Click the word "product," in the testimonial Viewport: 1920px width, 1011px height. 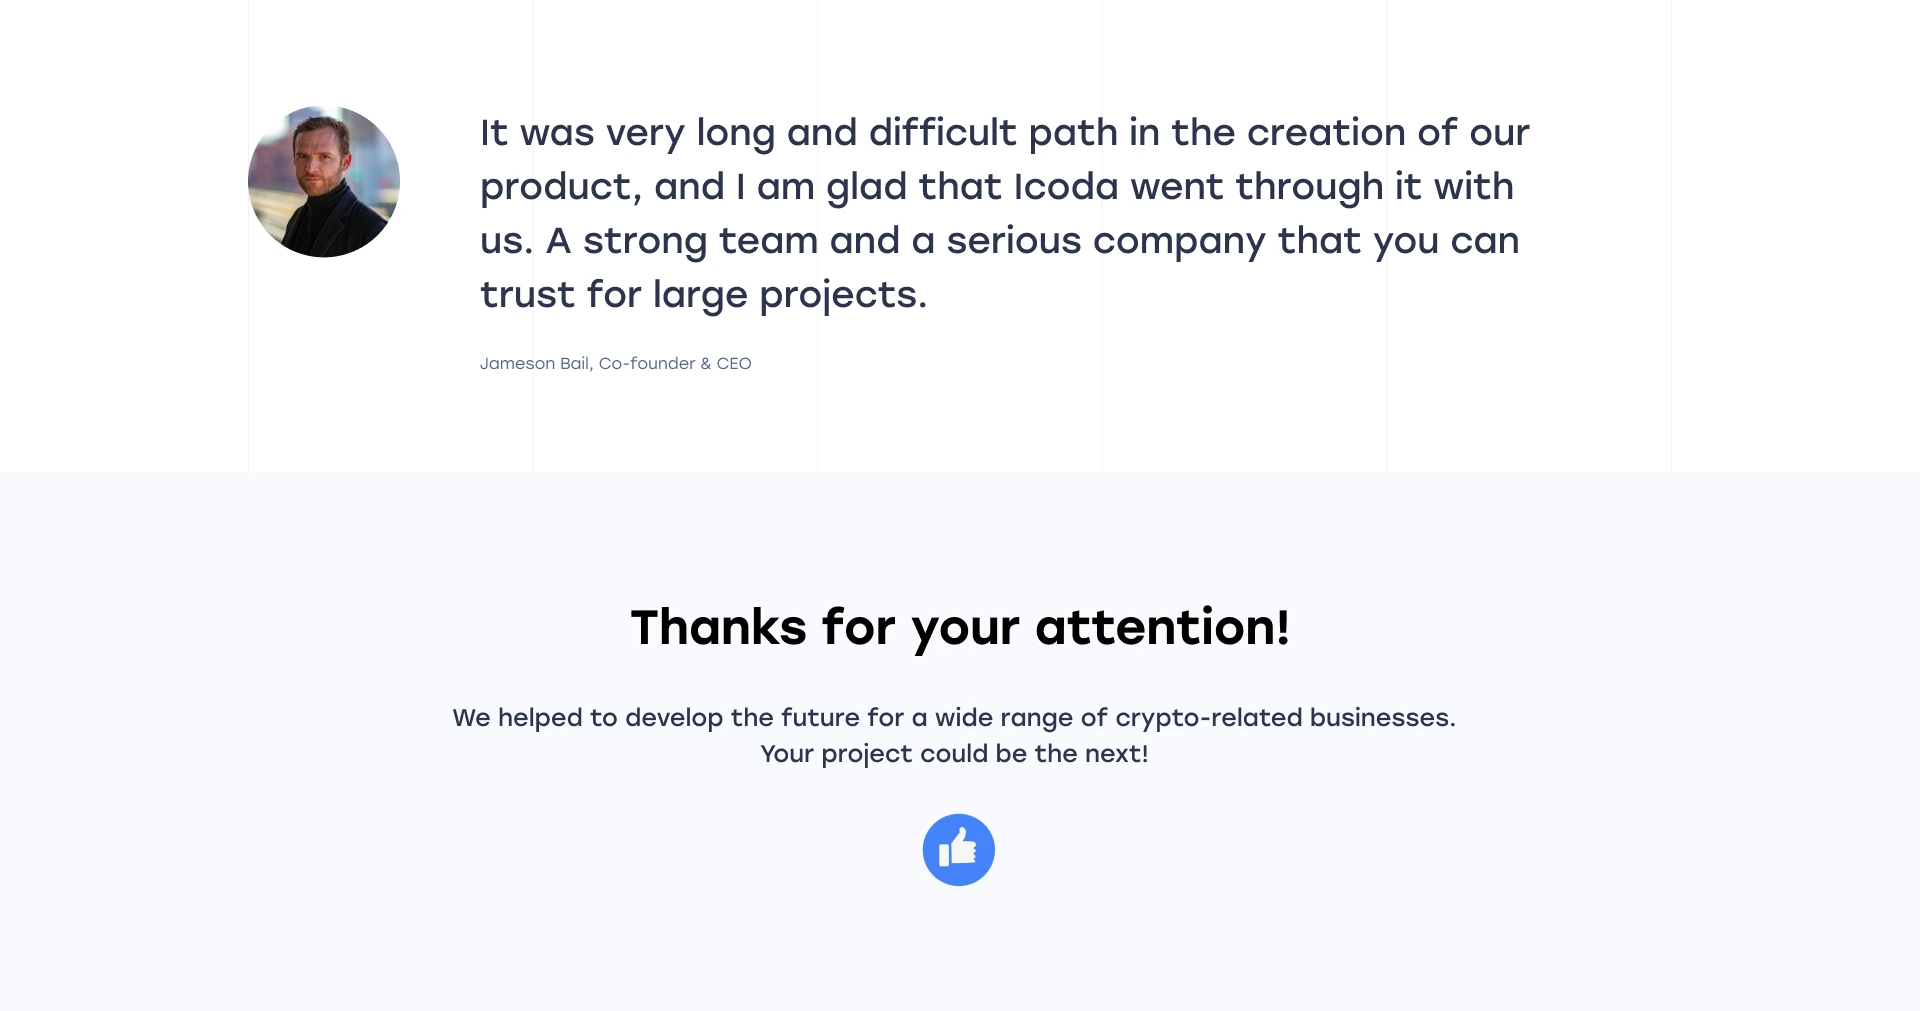pos(560,187)
